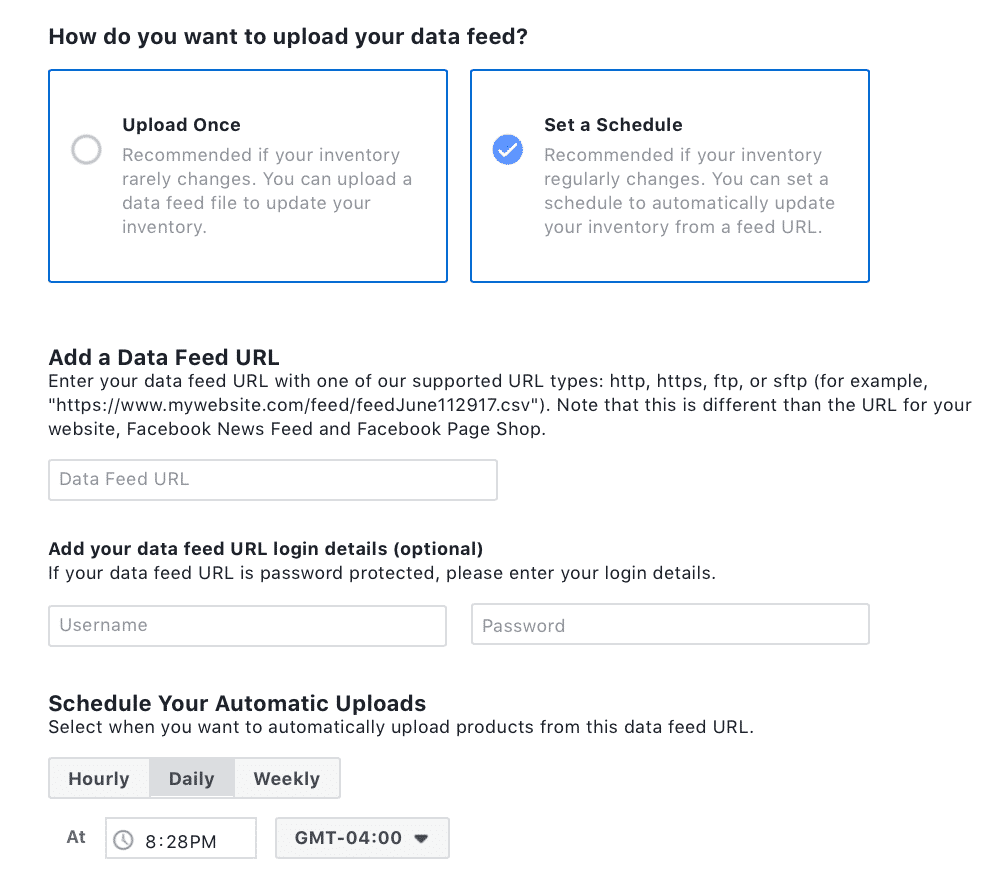Click the login details (optional) heading
This screenshot has width=1004, height=890.
(266, 549)
